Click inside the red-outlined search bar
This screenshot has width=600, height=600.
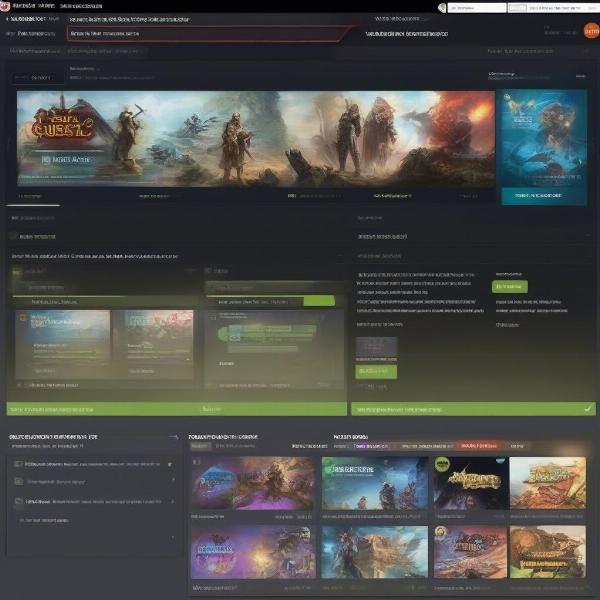(207, 34)
